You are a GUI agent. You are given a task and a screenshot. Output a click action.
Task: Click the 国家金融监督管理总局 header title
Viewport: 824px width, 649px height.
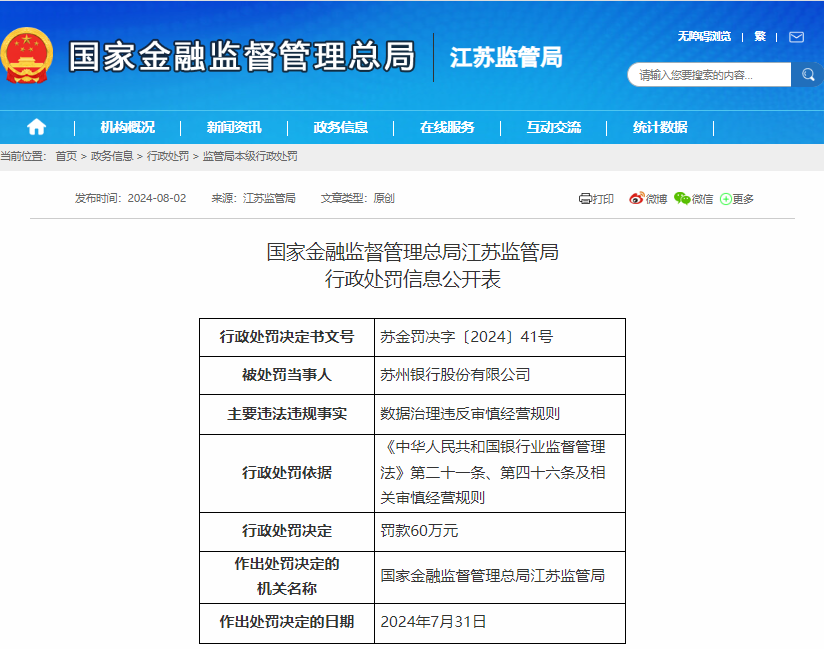click(x=242, y=56)
